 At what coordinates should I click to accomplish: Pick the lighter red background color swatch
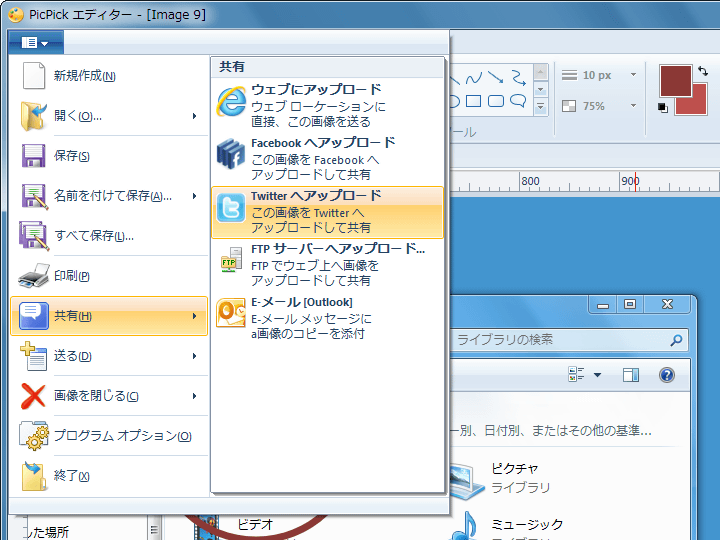[697, 105]
